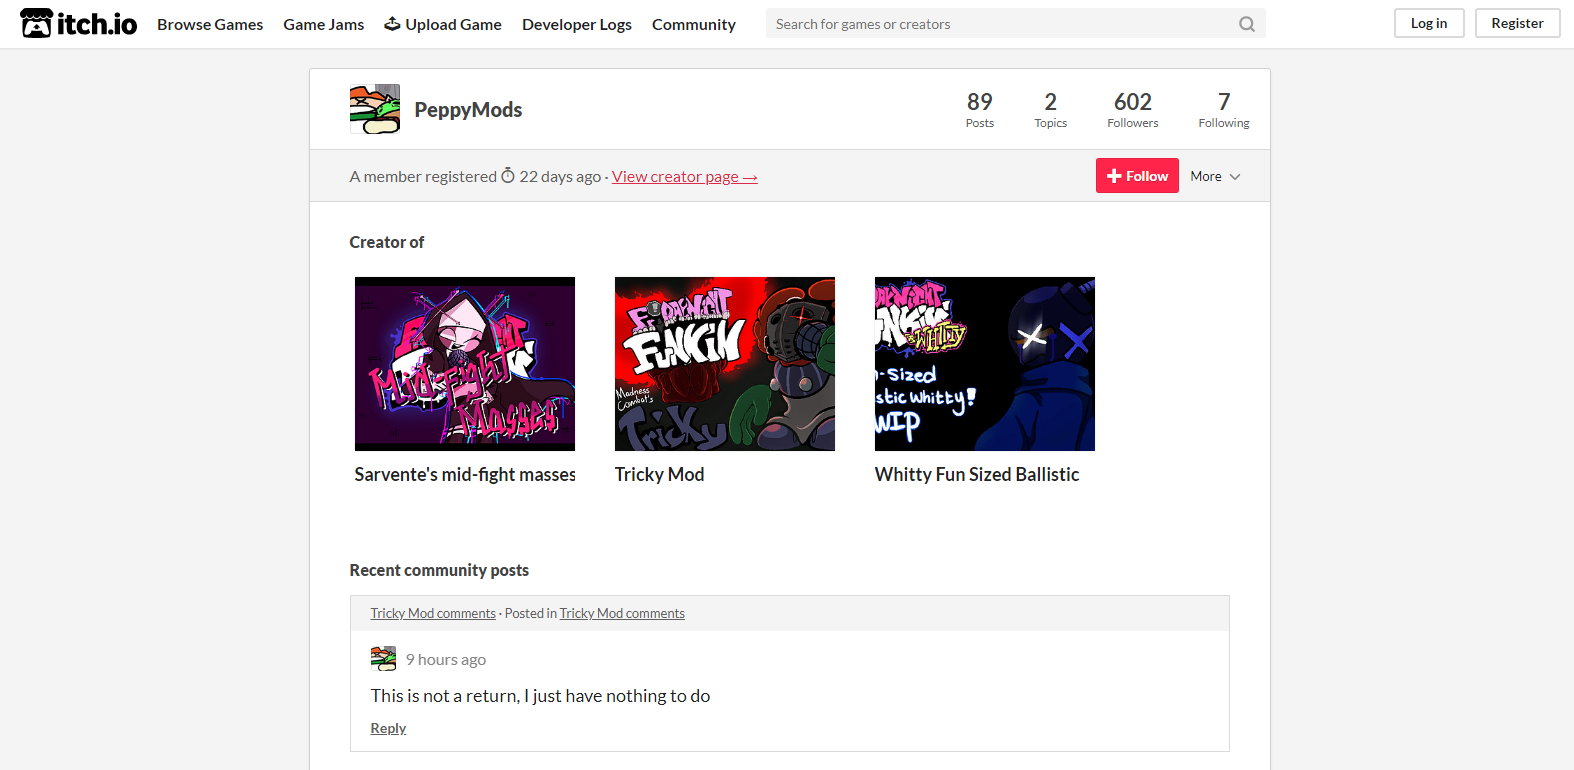
Task: Expand the More dropdown menu
Action: coord(1215,176)
